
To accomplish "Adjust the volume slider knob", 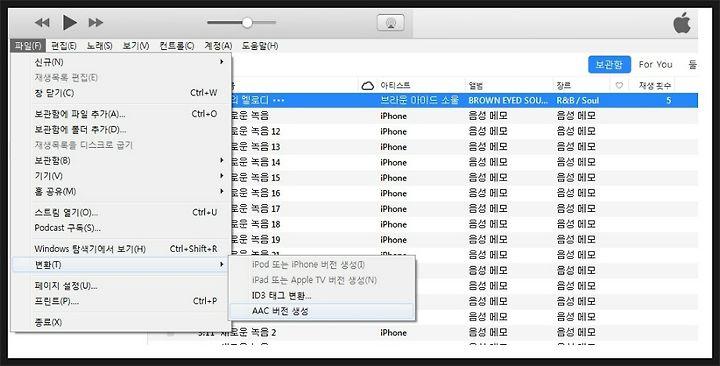I will (x=247, y=23).
